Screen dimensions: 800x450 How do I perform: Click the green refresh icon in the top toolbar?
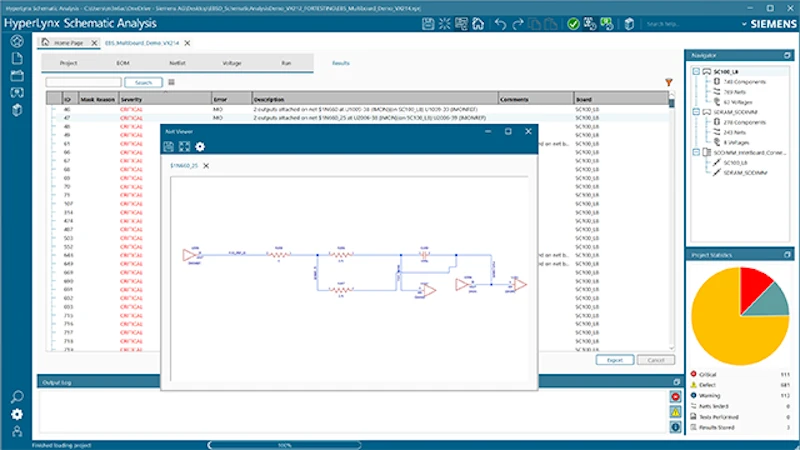tap(607, 24)
